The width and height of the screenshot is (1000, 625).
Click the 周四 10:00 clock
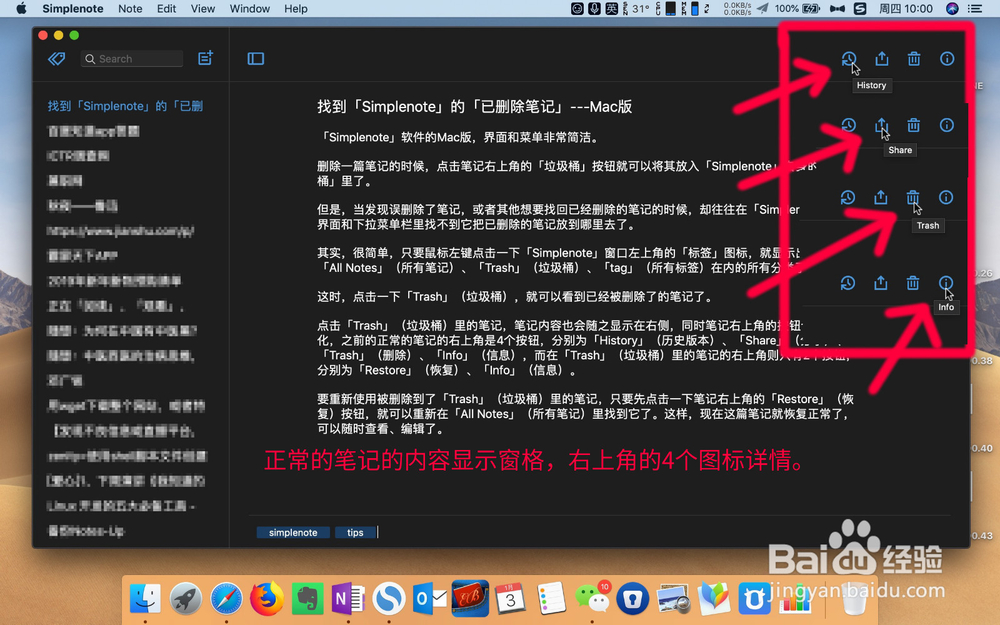(906, 8)
